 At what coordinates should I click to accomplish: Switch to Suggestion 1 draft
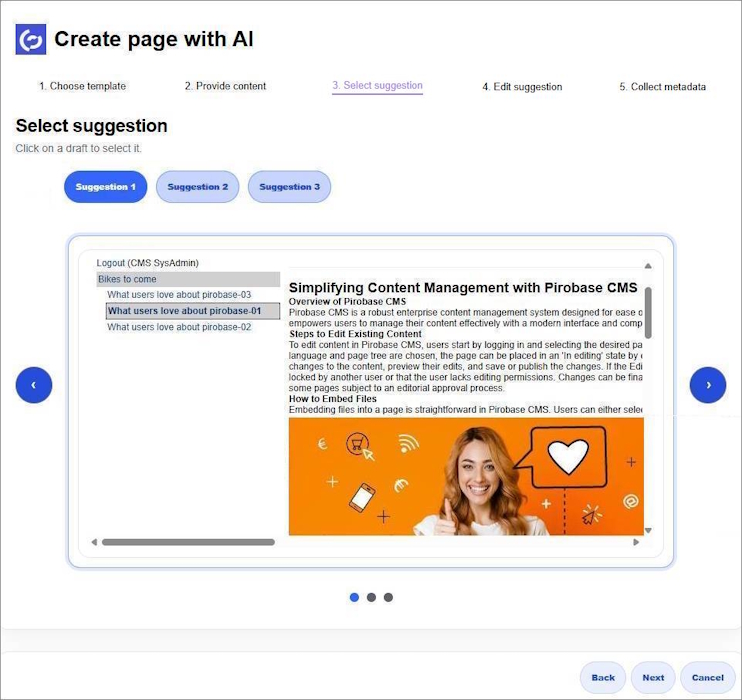[105, 187]
